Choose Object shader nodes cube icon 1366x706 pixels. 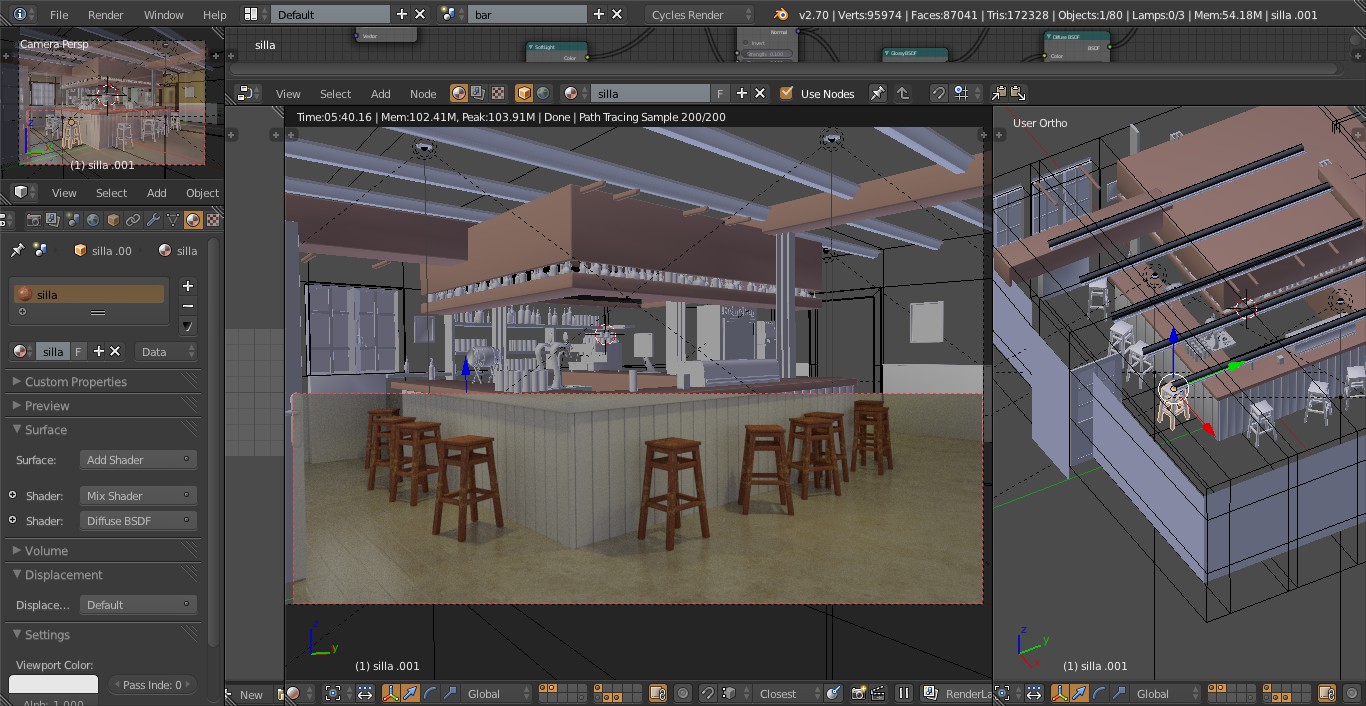pyautogui.click(x=524, y=93)
